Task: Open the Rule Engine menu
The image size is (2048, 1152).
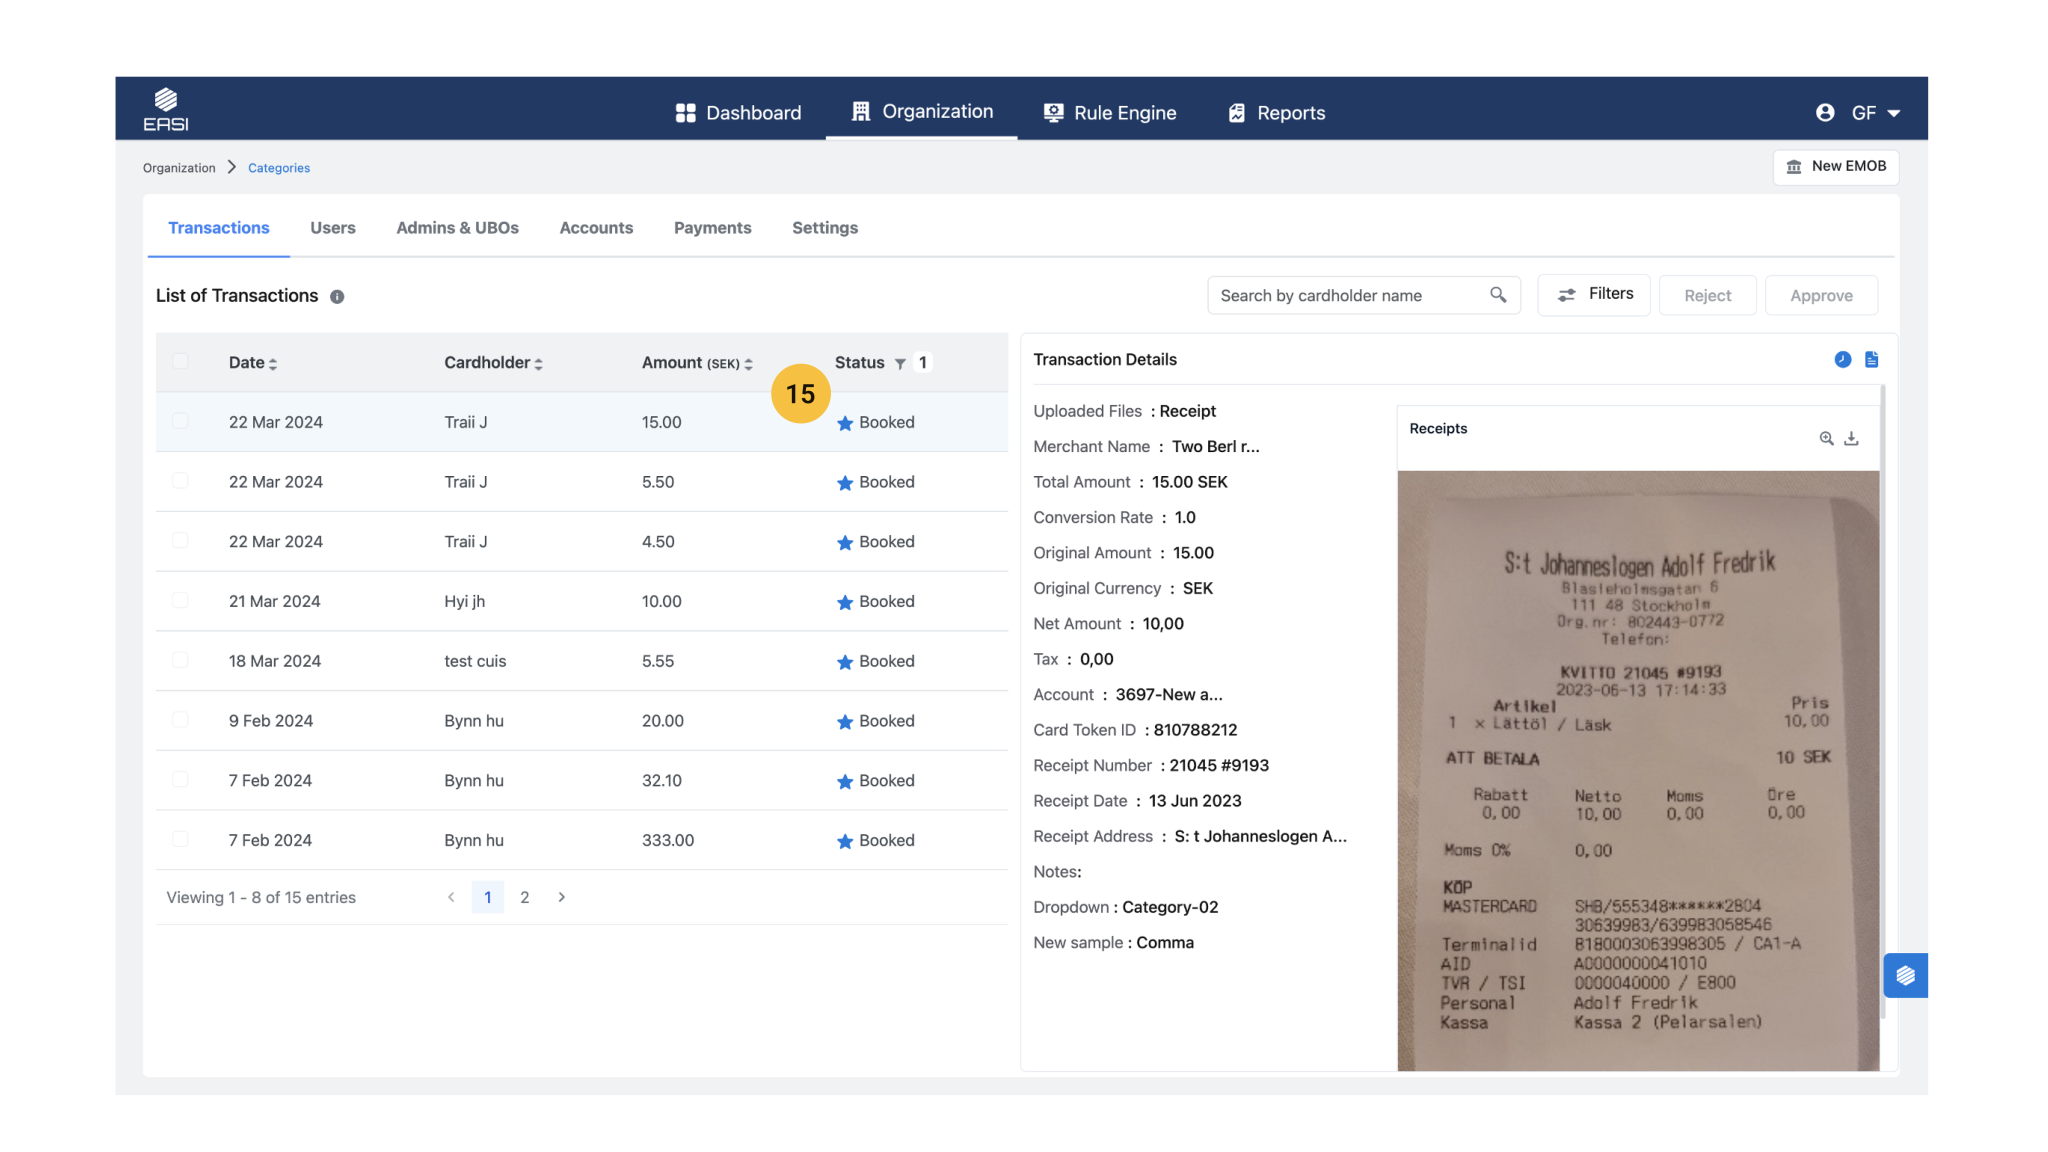Action: pyautogui.click(x=1110, y=113)
